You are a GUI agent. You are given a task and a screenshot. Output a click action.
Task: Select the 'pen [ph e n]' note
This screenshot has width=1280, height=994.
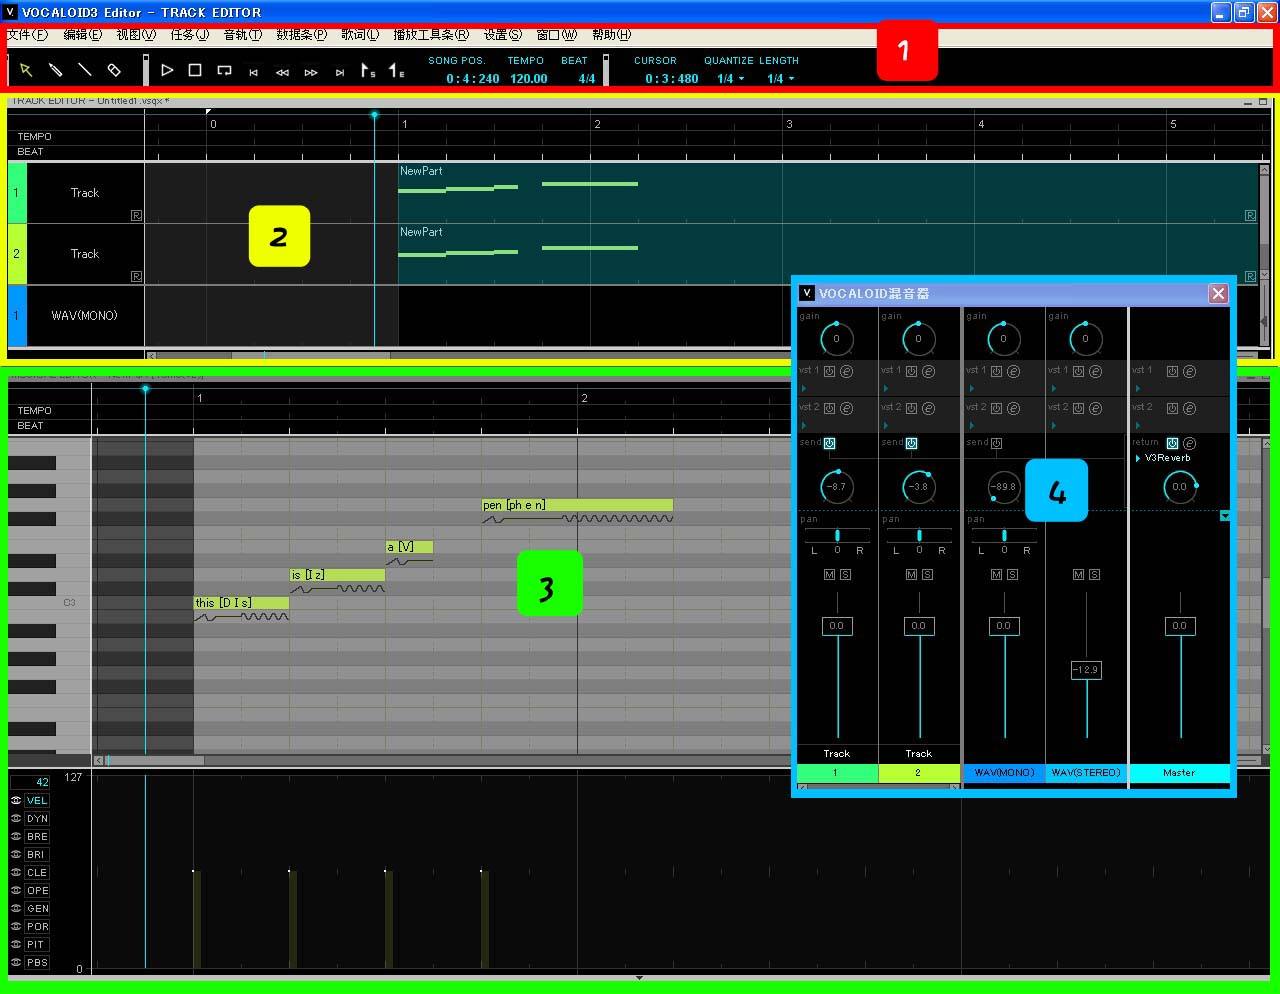pos(577,505)
